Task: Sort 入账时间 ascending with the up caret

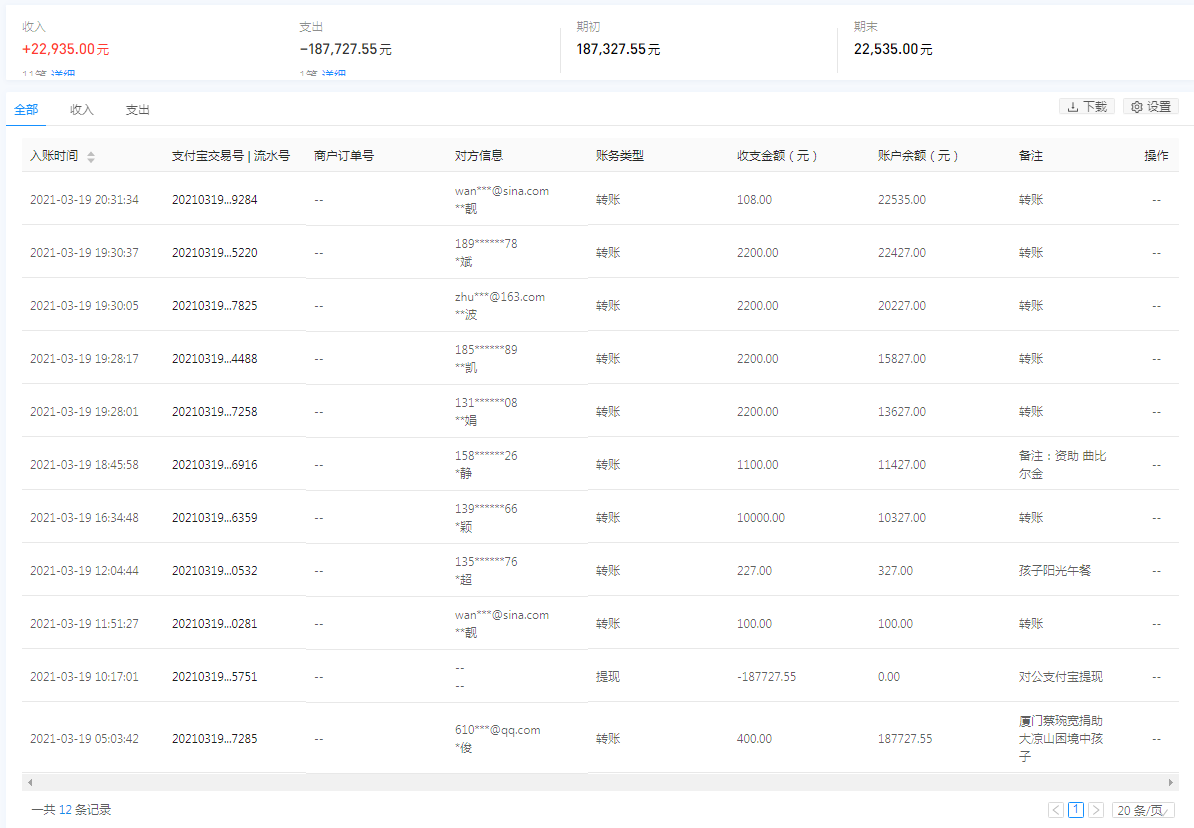Action: point(90,152)
